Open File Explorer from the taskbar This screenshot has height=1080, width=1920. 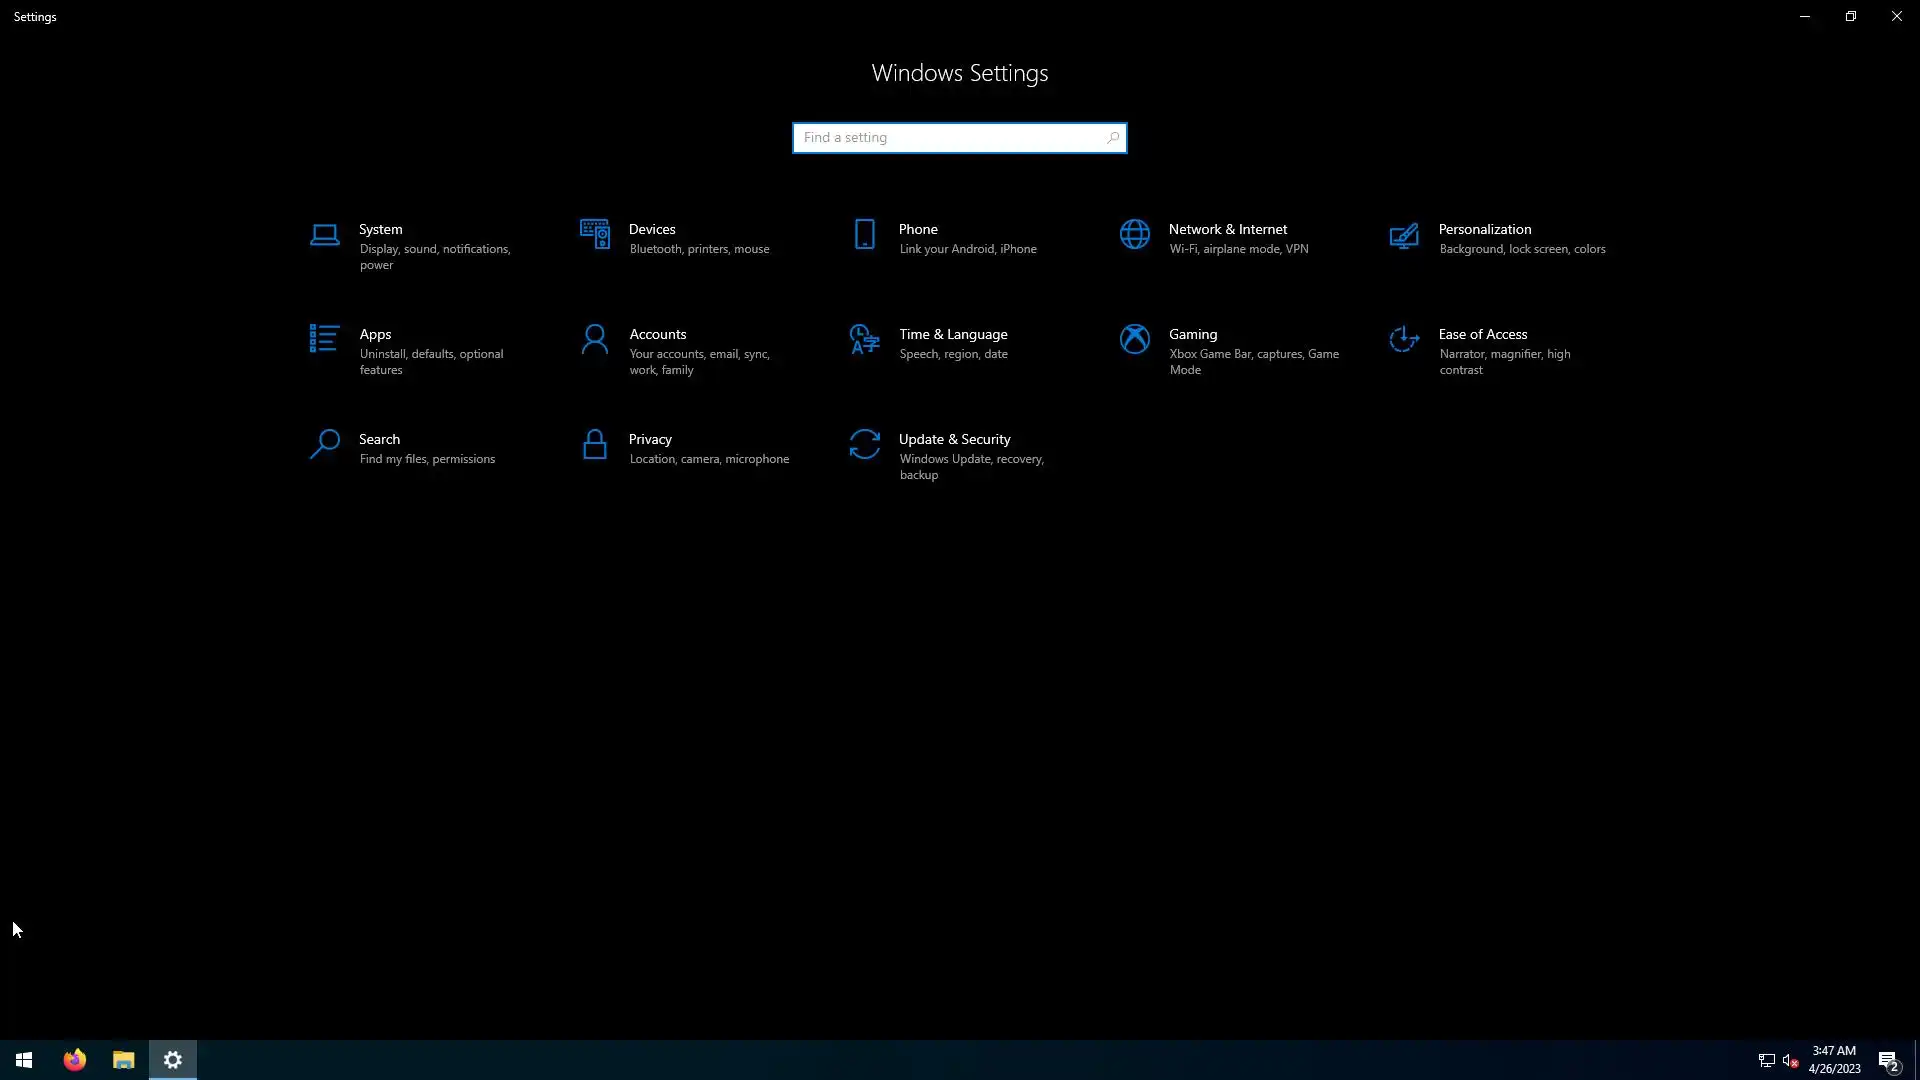pos(123,1060)
